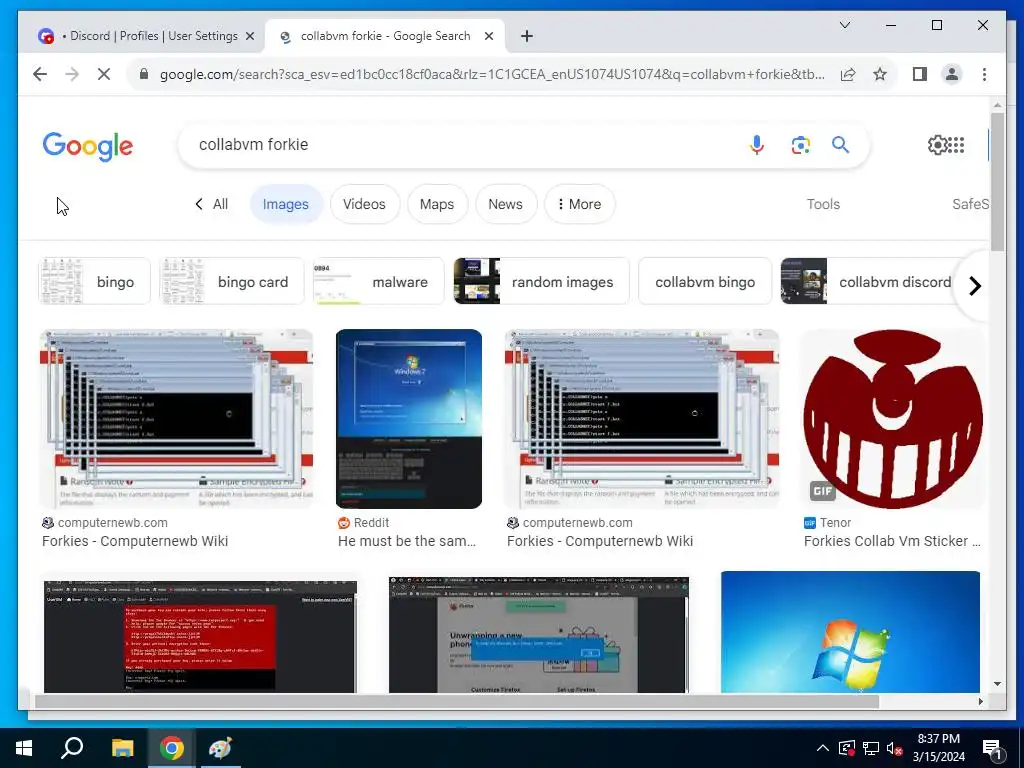Click the bingo card suggestion chip
The image size is (1024, 768).
coord(232,281)
